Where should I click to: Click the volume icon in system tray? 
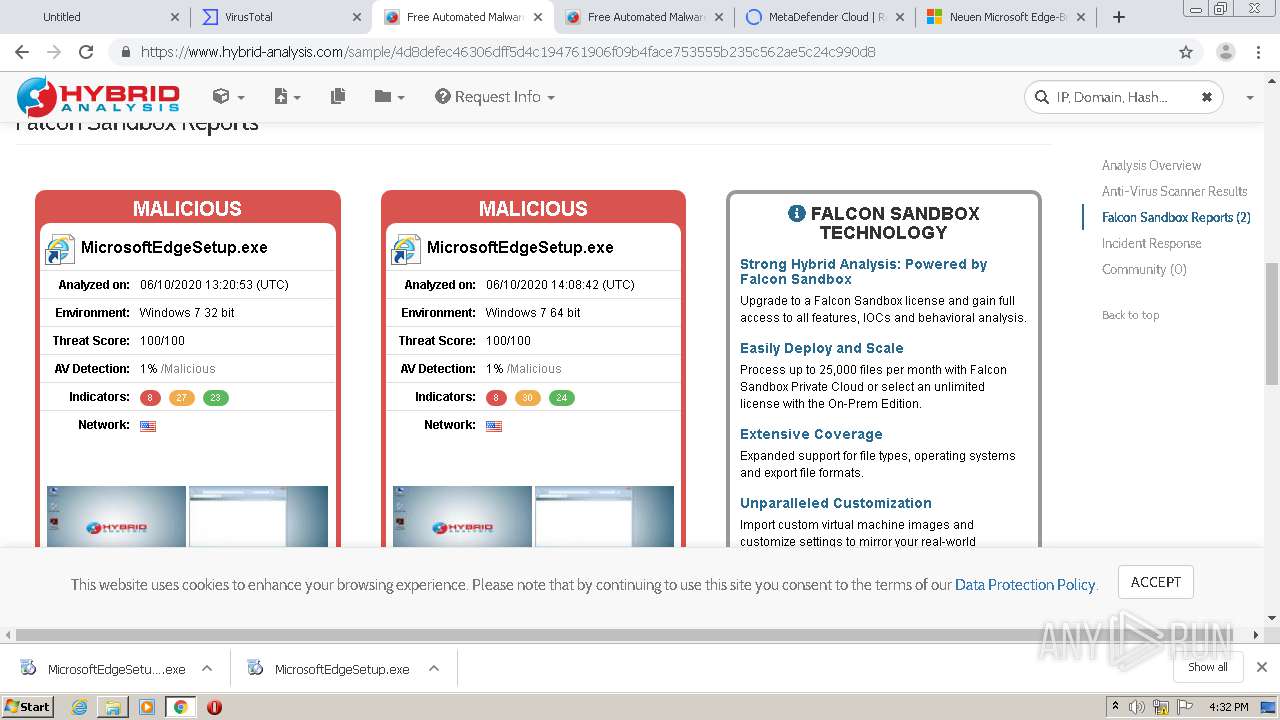[x=1137, y=707]
